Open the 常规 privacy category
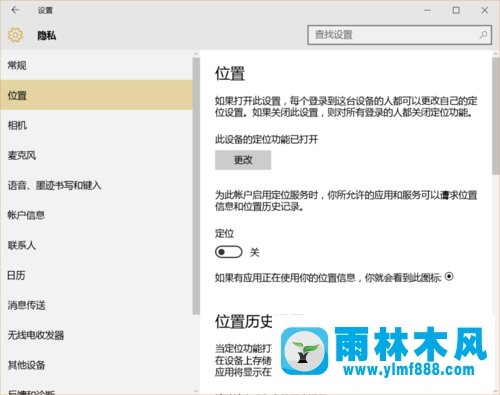Viewport: 500px width, 395px height. (97, 65)
